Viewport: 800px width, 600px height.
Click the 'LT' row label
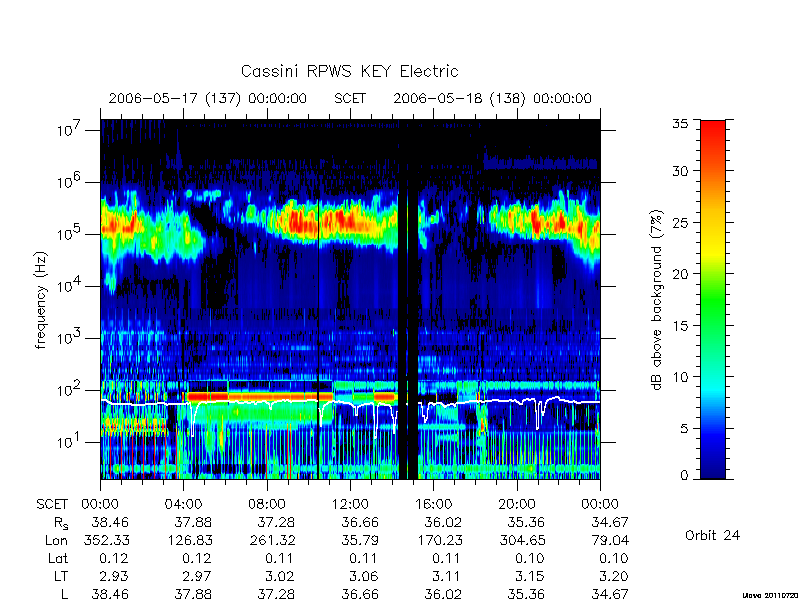tap(61, 577)
